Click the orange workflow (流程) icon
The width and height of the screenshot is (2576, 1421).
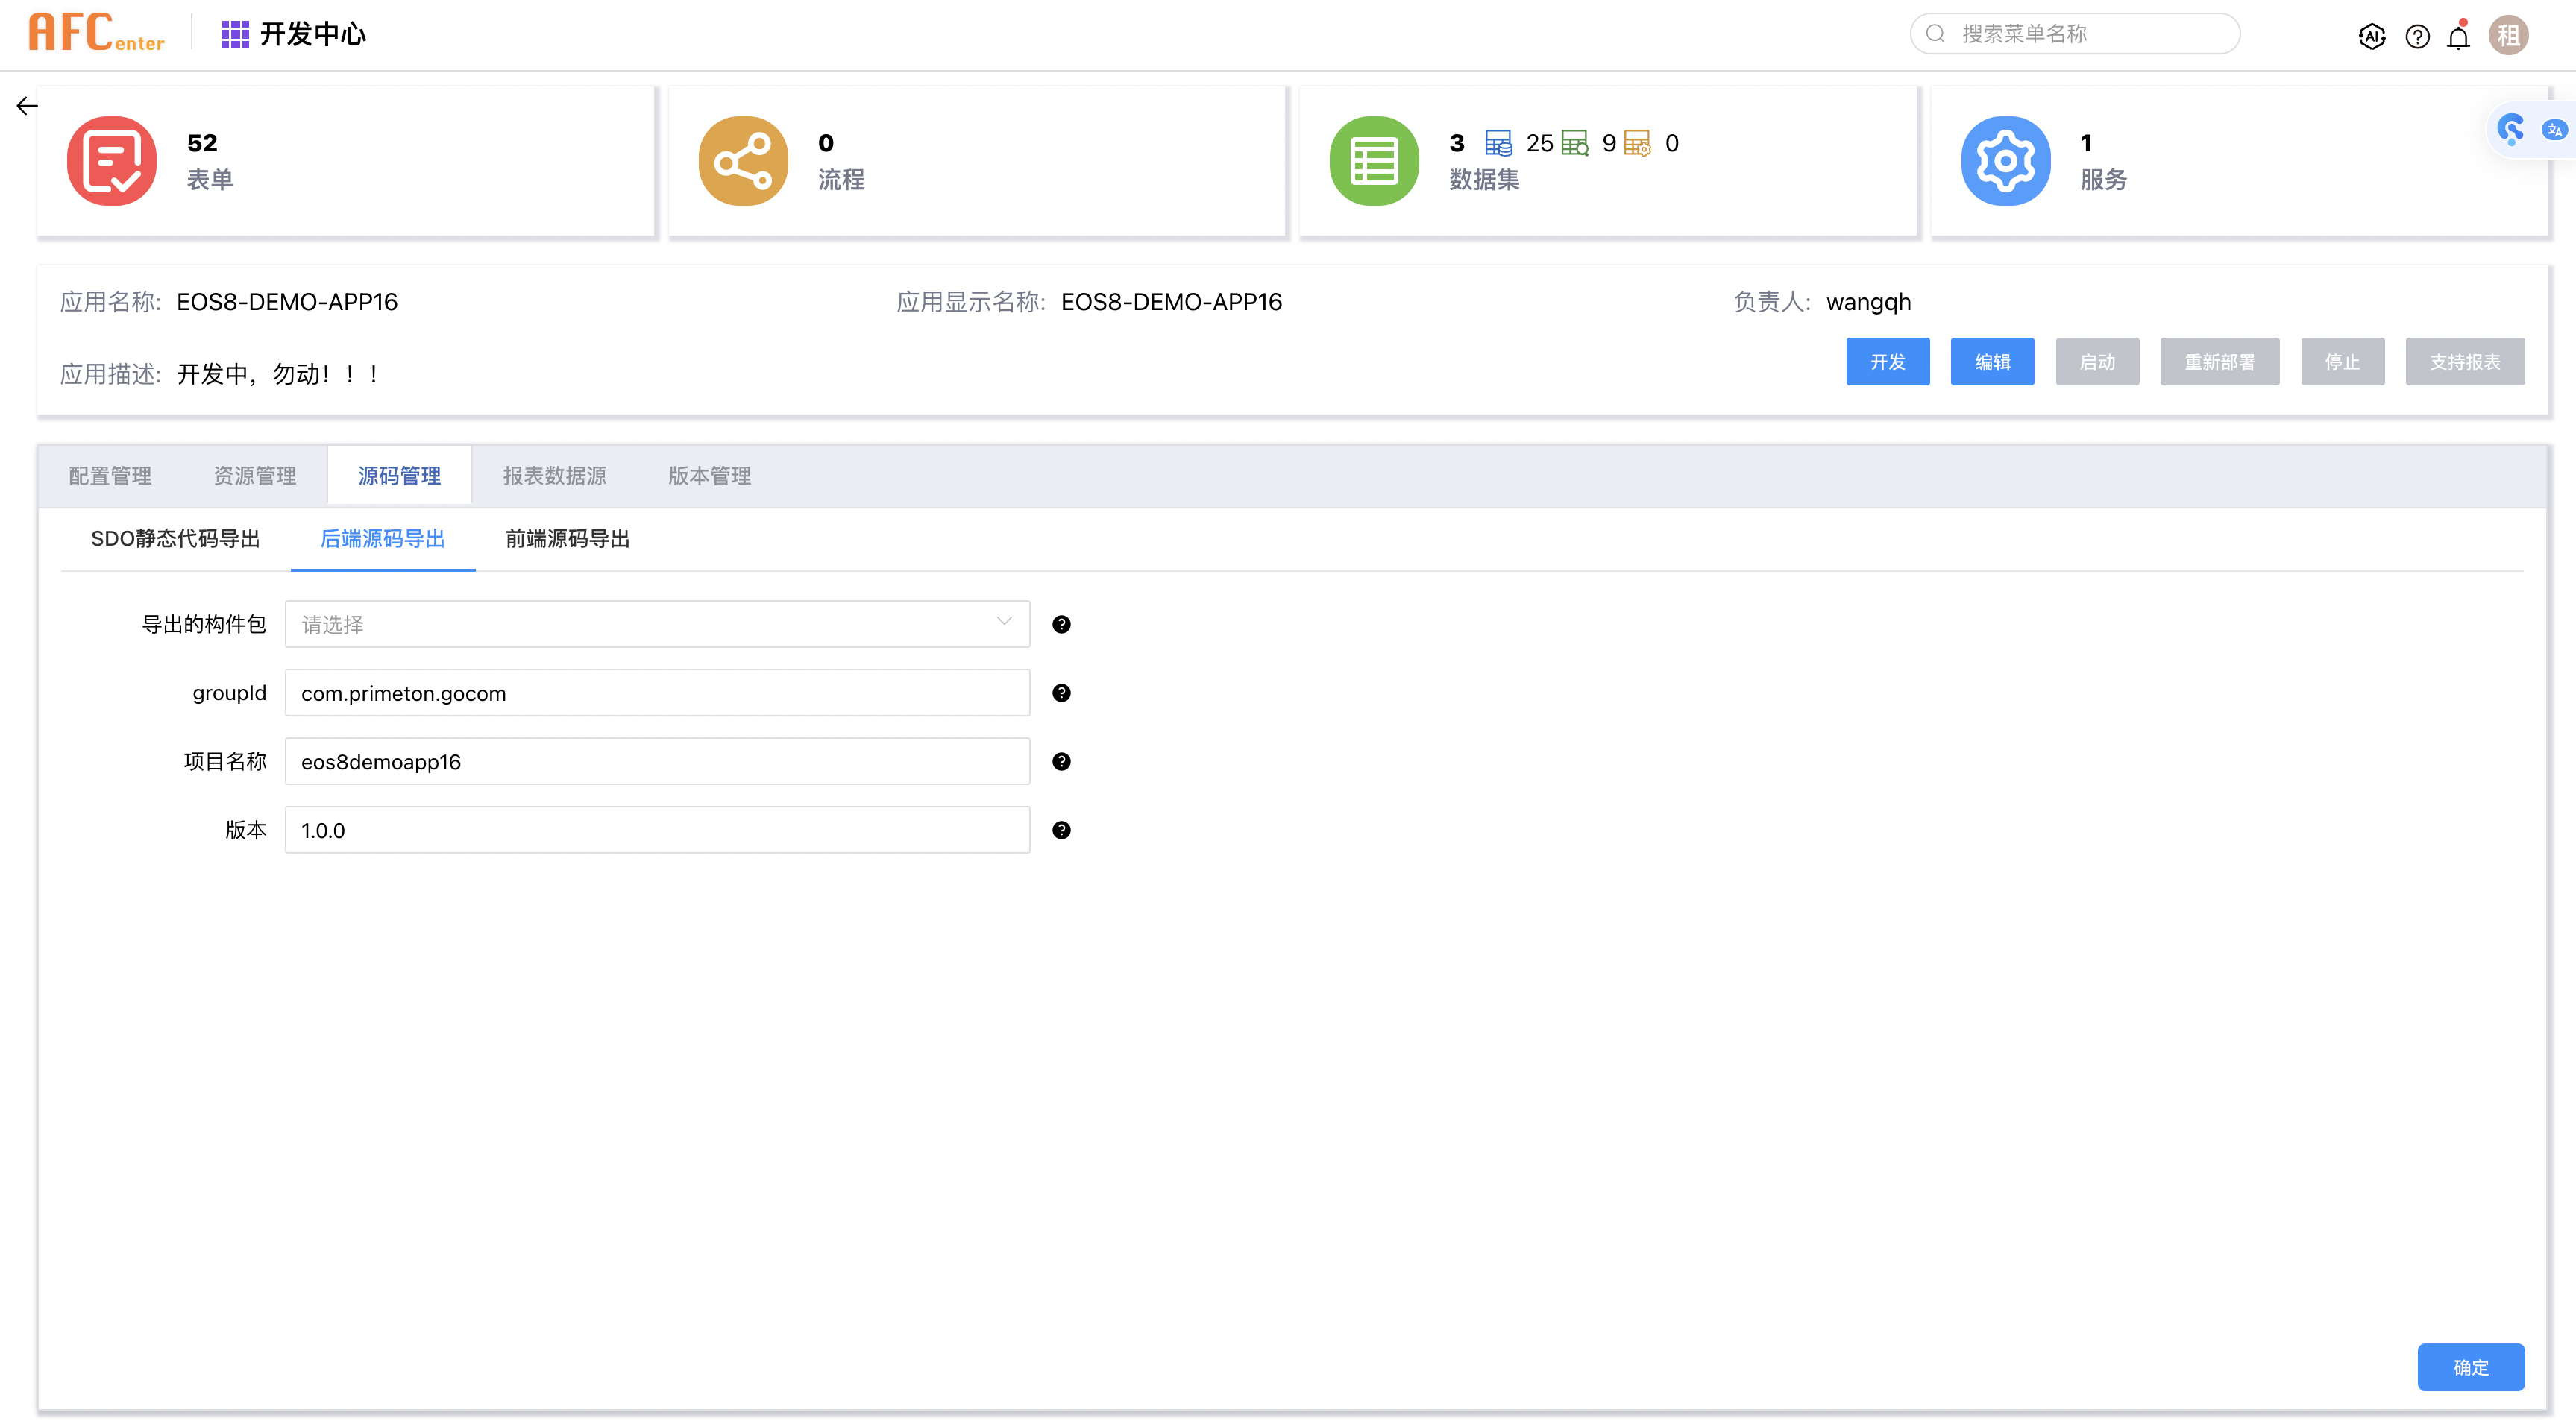[743, 161]
